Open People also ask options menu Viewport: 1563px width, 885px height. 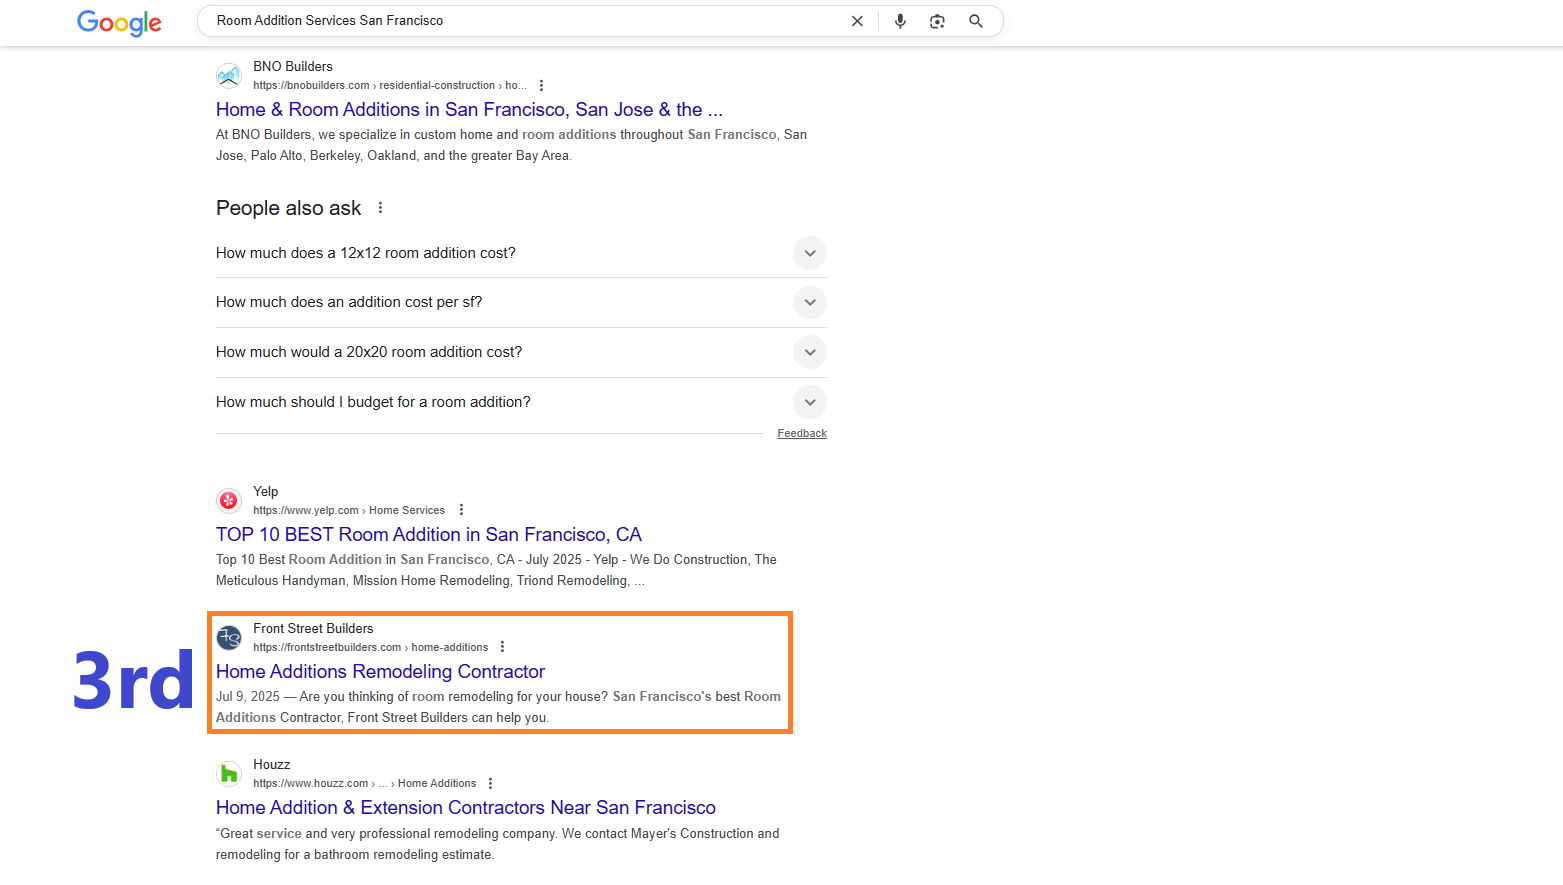click(x=380, y=208)
